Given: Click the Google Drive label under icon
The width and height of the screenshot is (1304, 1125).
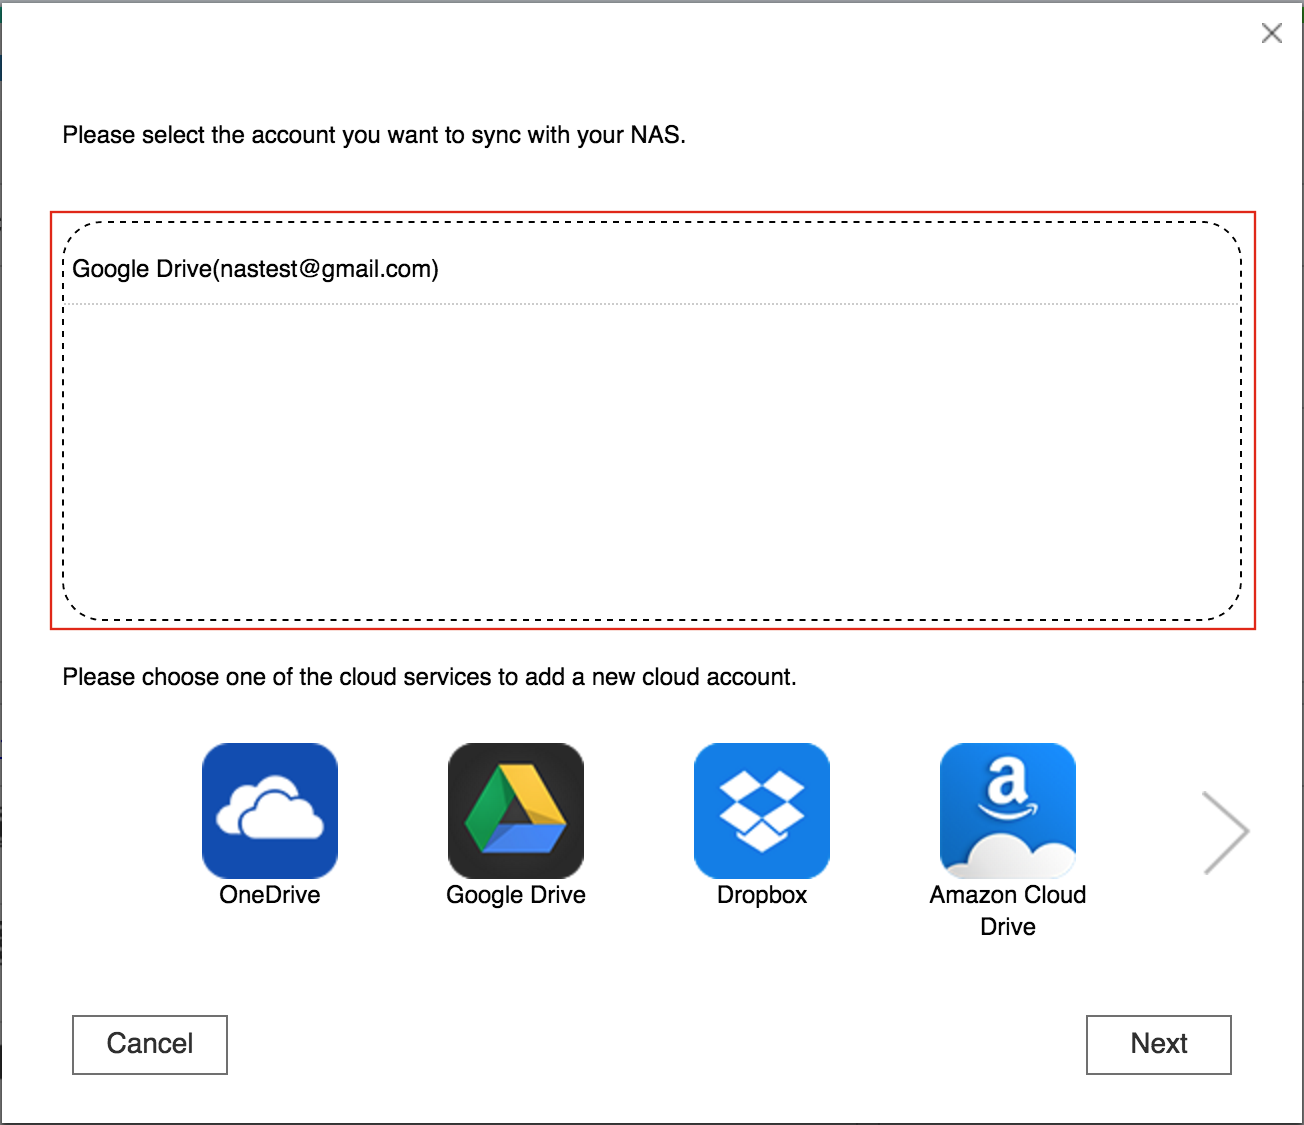Looking at the screenshot, I should [x=516, y=895].
